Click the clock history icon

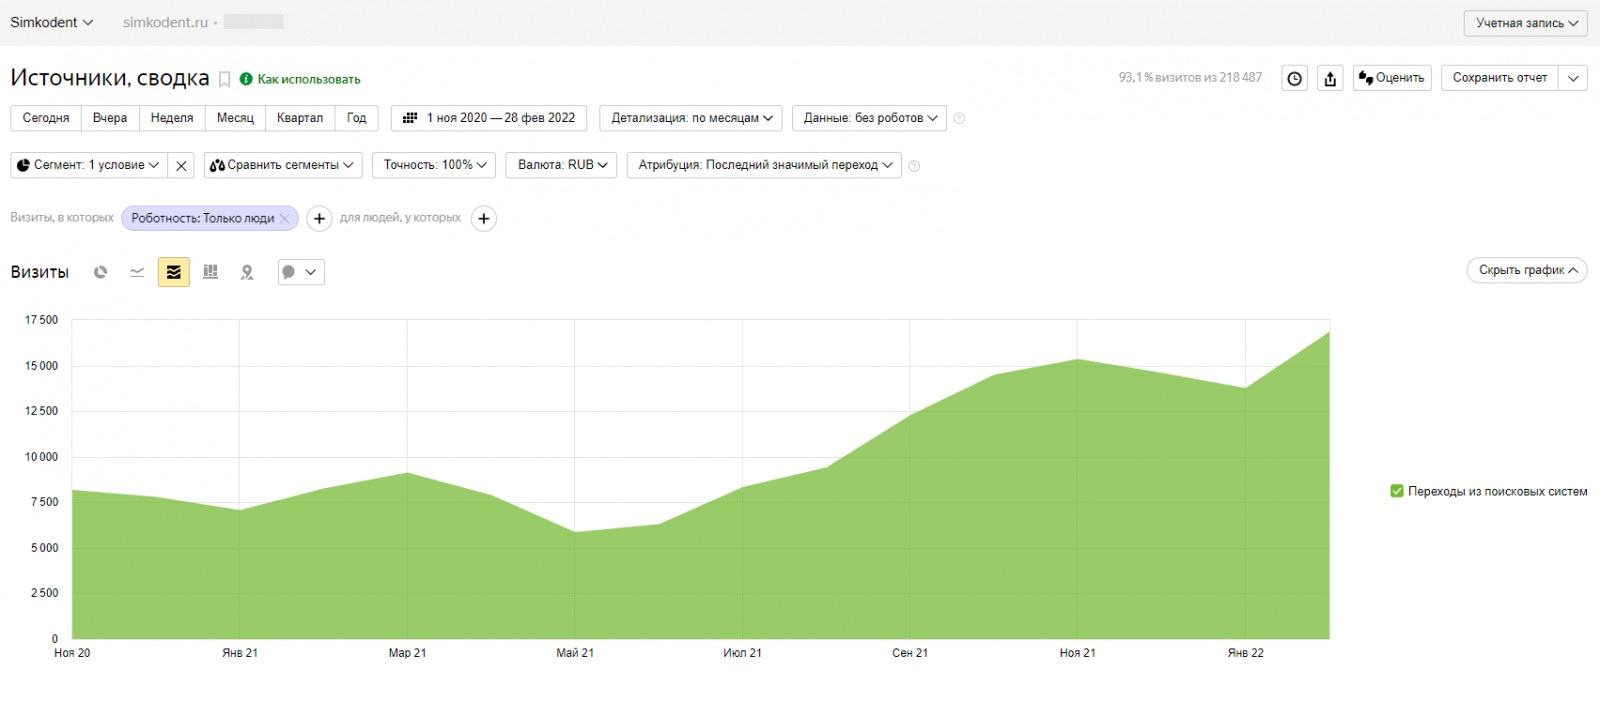[1295, 78]
